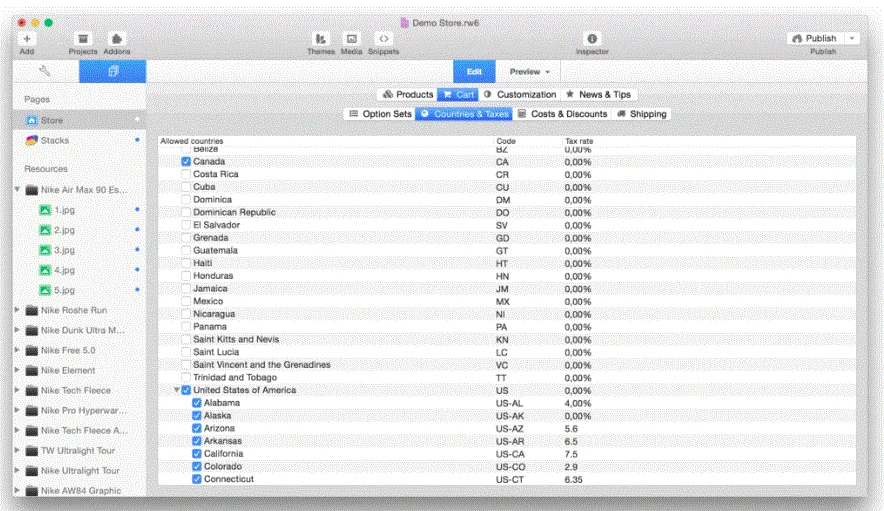The image size is (884, 511).
Task: Open the Themes browser icon
Action: [x=320, y=38]
